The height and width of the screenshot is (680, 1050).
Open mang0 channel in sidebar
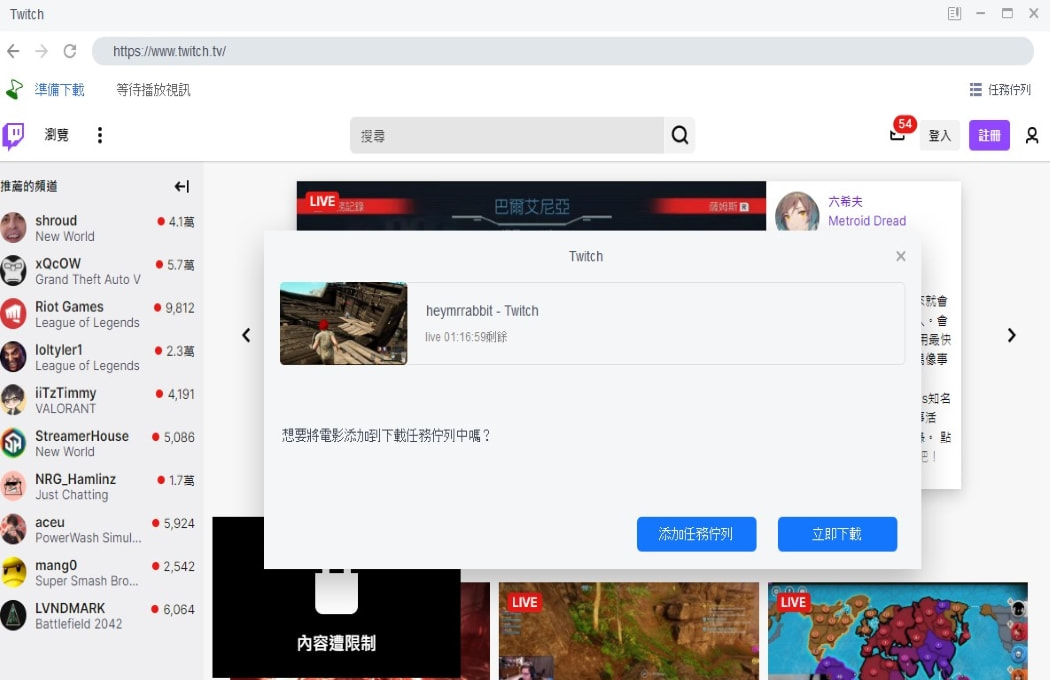click(100, 573)
